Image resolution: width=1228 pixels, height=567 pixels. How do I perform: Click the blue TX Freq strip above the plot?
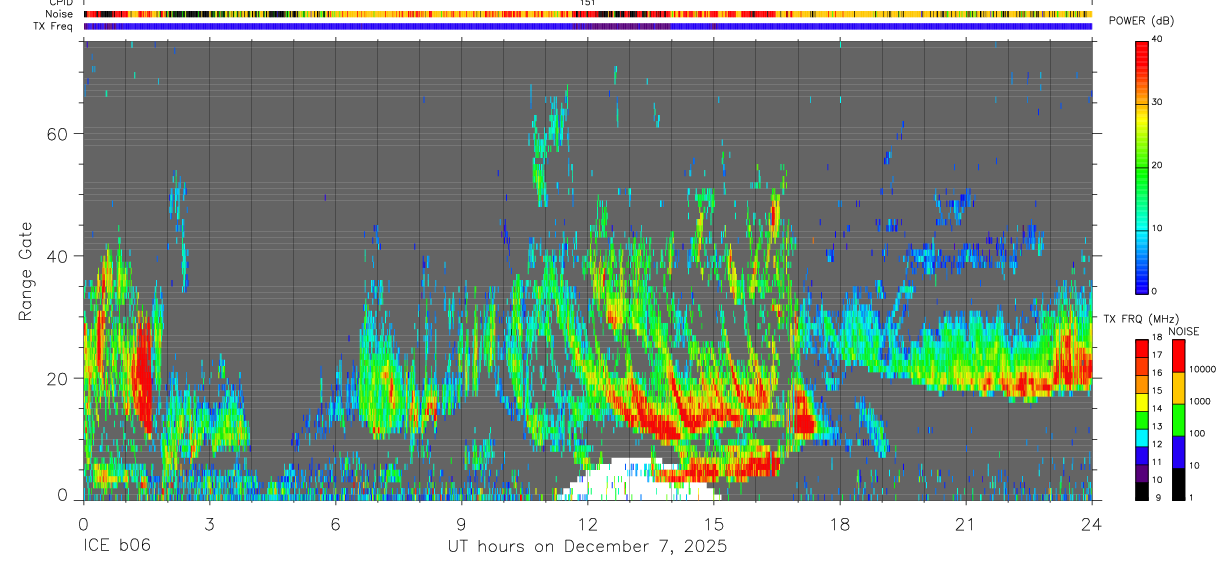pyautogui.click(x=587, y=26)
